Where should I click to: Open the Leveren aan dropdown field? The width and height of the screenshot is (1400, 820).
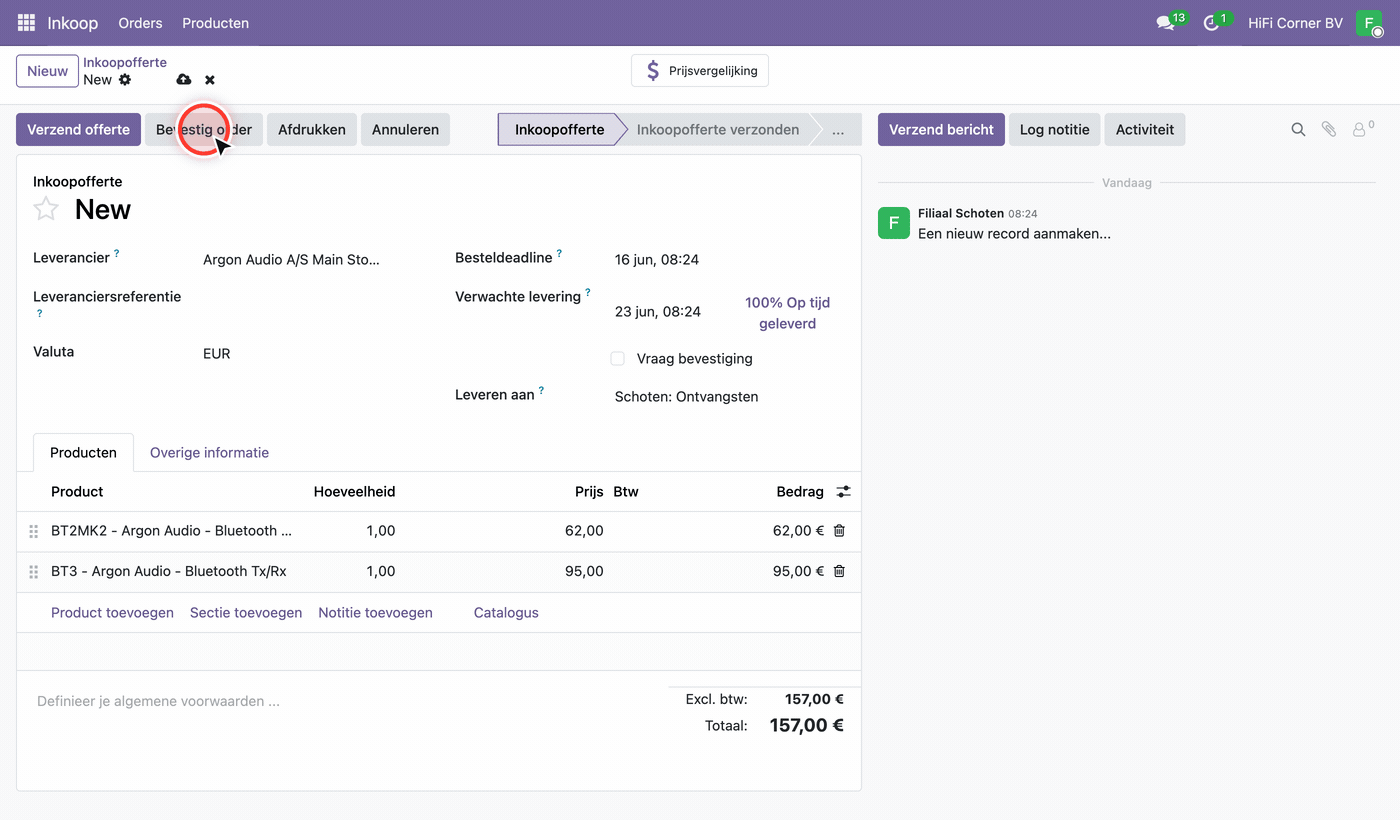[730, 397]
